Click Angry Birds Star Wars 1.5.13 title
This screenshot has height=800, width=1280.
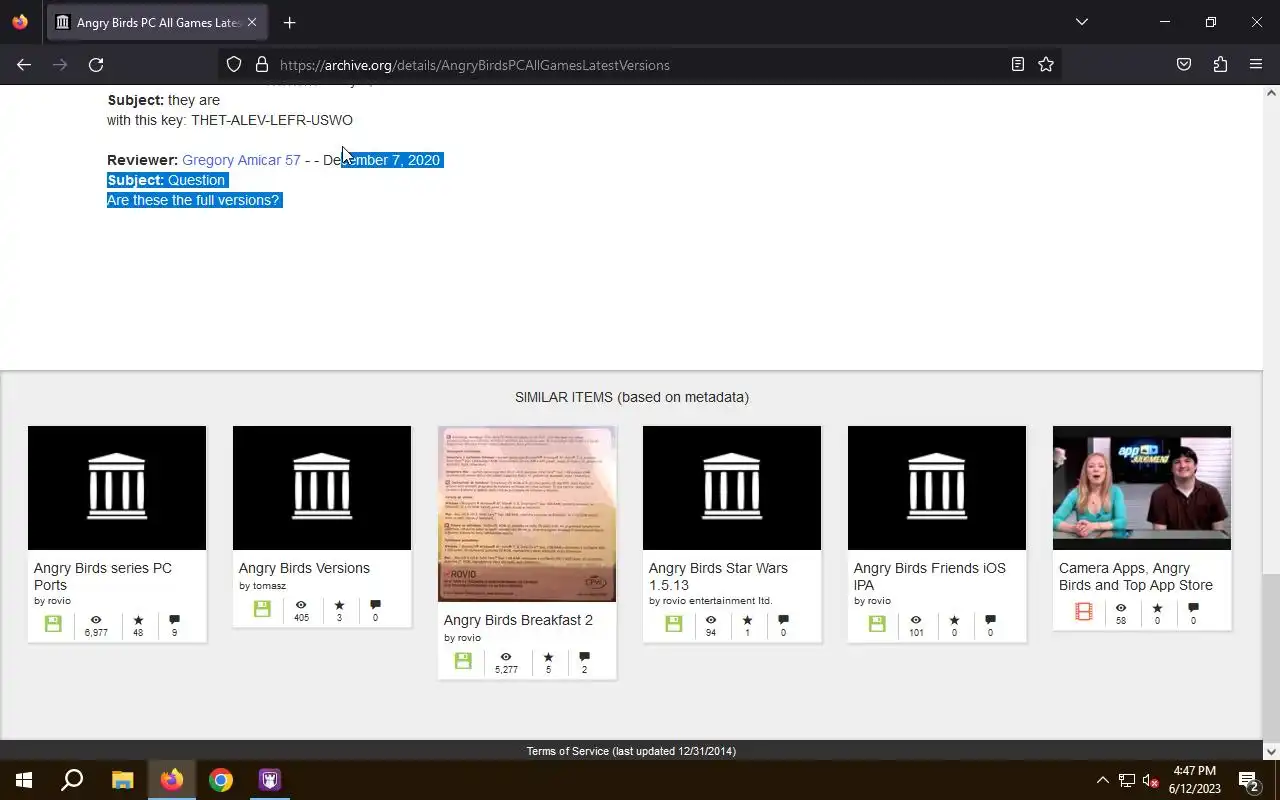[x=718, y=576]
